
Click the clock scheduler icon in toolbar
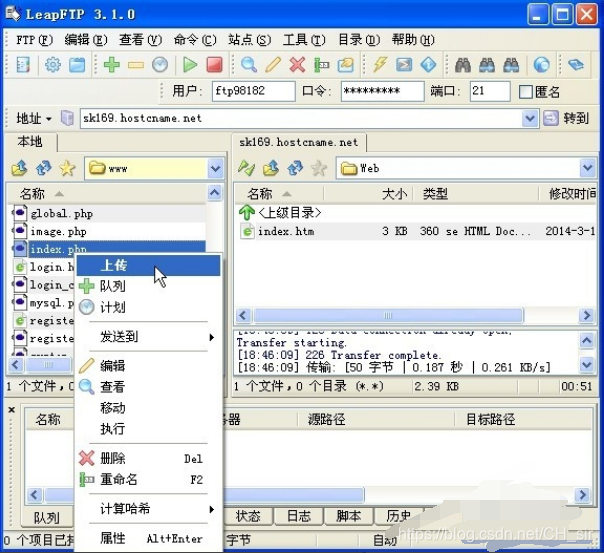pos(159,65)
